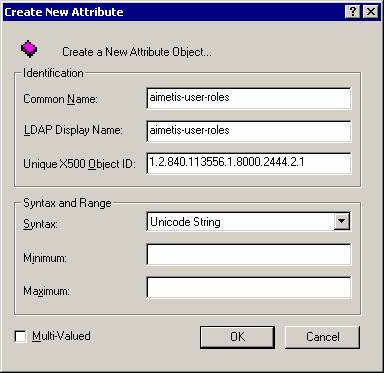Click the Maximum value input field
Image resolution: width=384 pixels, height=373 pixels.
[249, 288]
